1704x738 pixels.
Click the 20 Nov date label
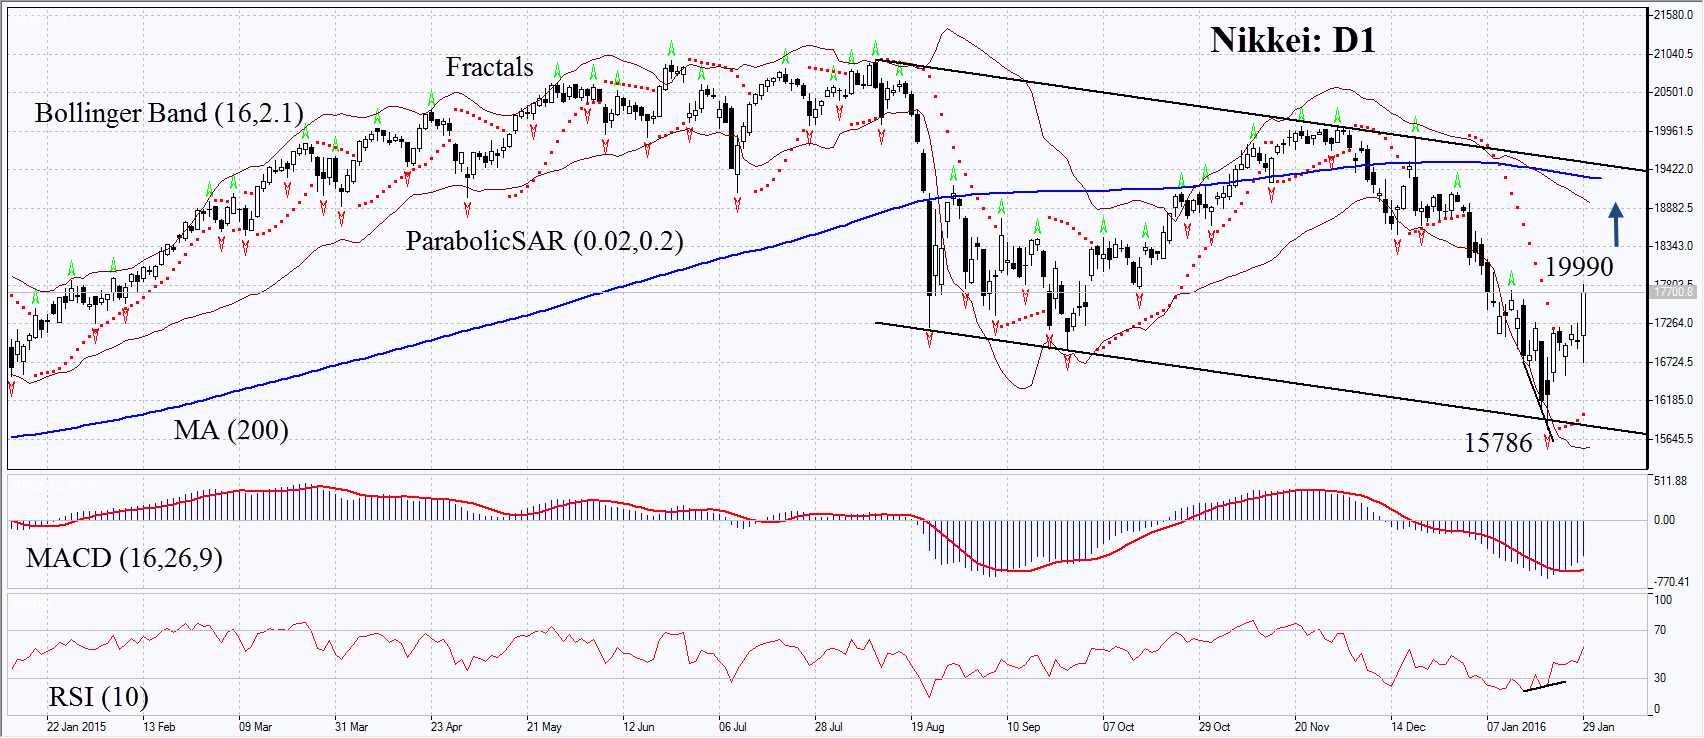(1312, 727)
